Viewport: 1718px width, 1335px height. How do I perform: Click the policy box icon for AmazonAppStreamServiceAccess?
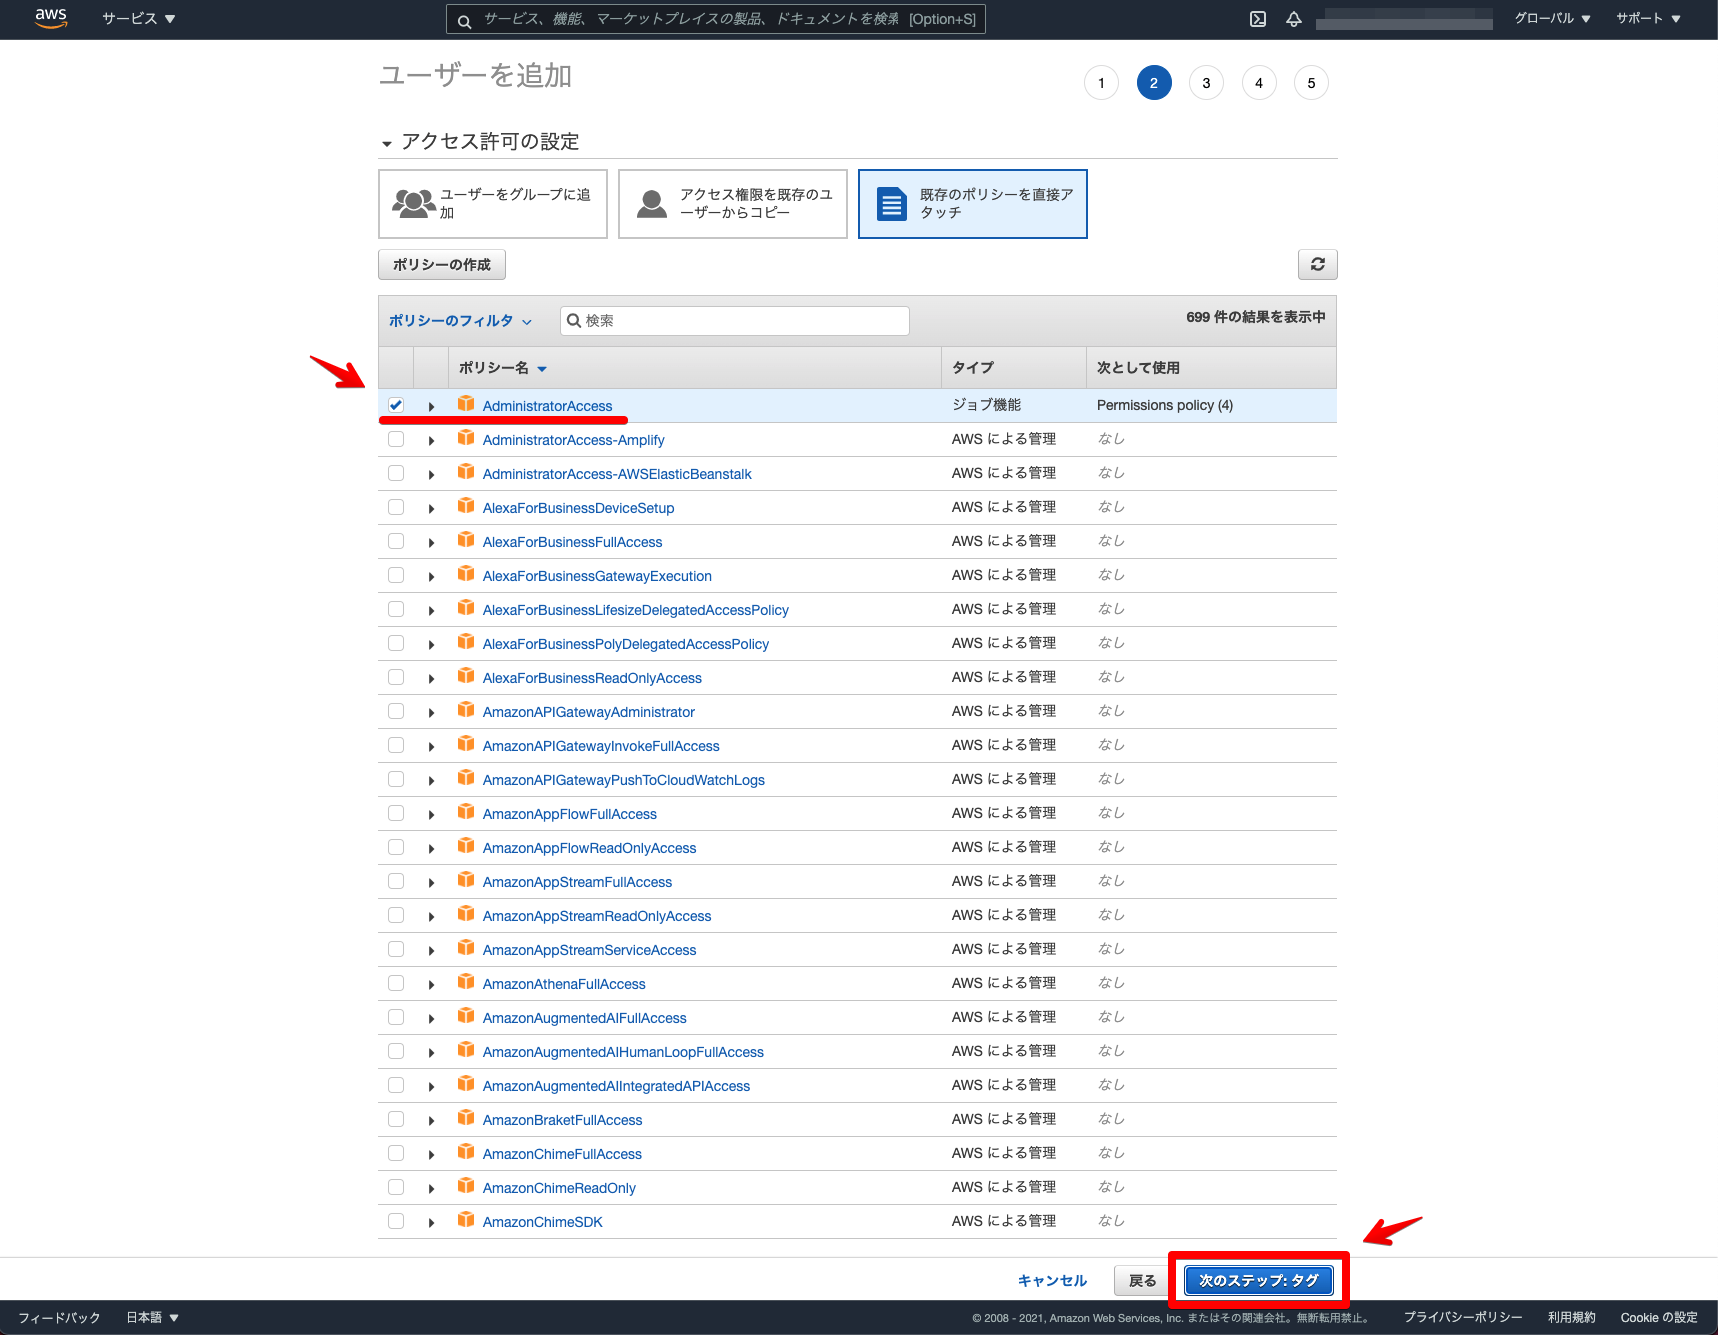(x=466, y=948)
